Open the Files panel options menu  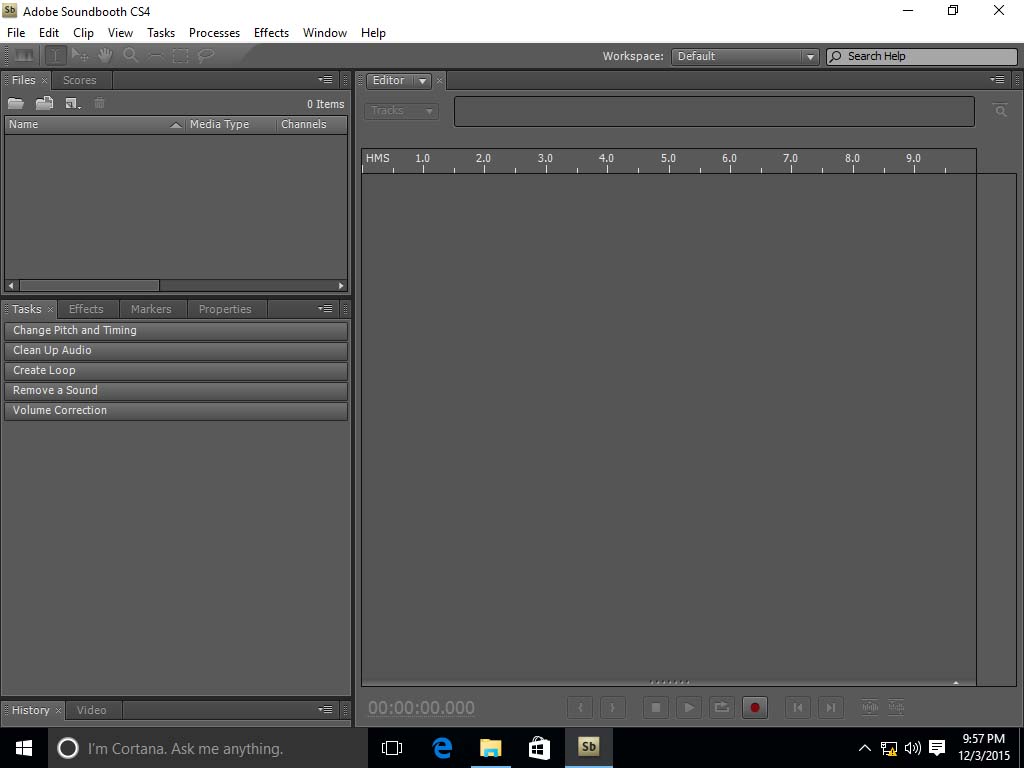(325, 80)
